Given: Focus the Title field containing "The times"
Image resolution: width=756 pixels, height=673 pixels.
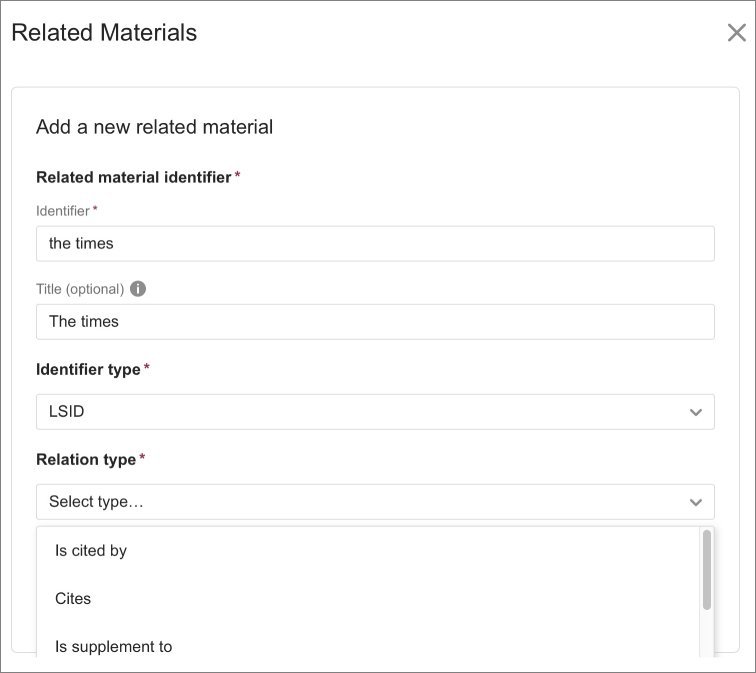Looking at the screenshot, I should coord(375,321).
